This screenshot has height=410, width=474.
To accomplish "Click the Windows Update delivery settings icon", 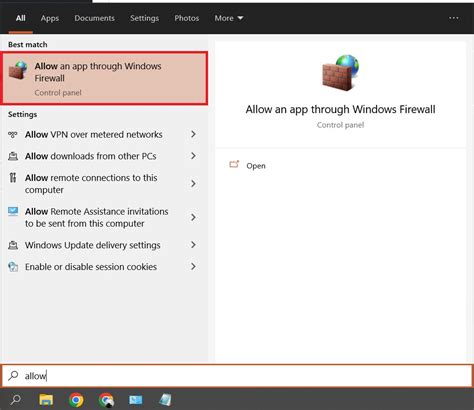I will [13, 245].
